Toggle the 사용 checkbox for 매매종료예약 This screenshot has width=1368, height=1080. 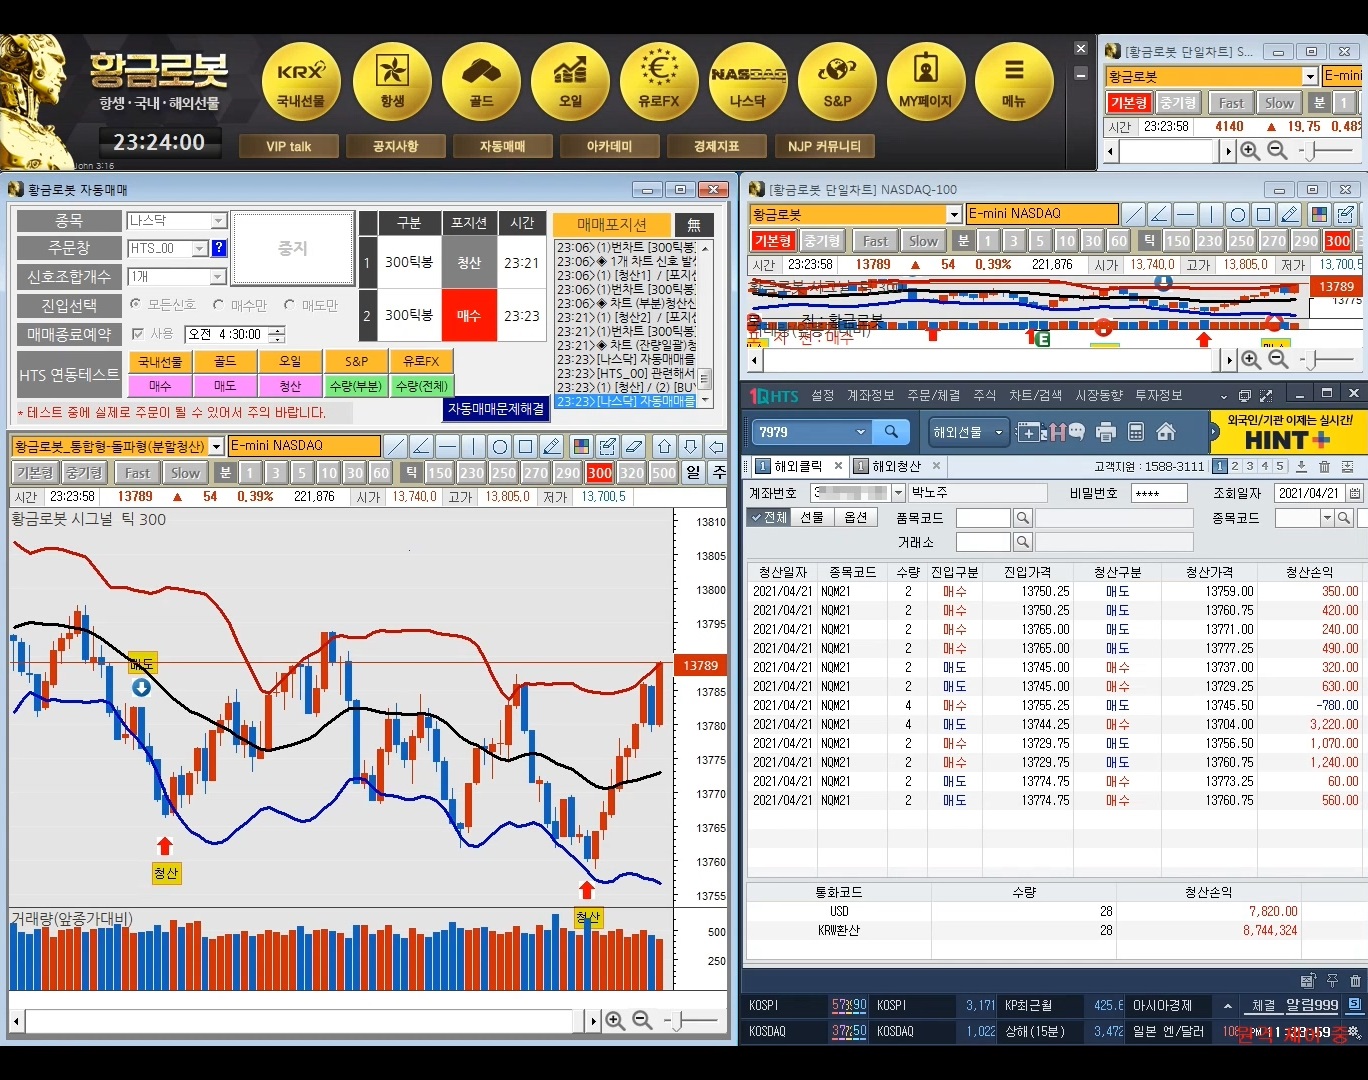coord(138,334)
